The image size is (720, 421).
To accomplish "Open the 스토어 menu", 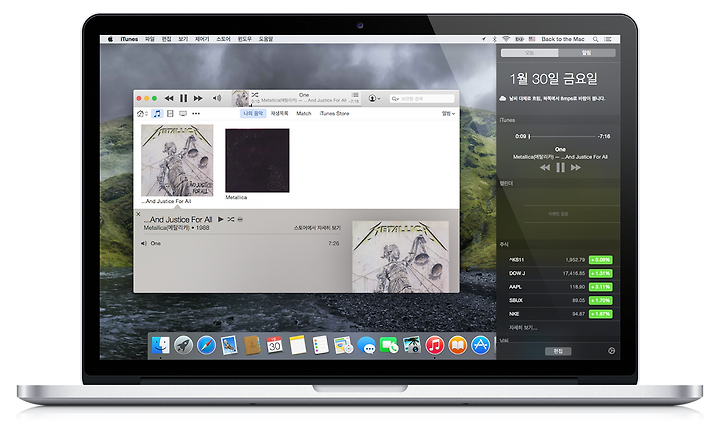I will tap(223, 39).
